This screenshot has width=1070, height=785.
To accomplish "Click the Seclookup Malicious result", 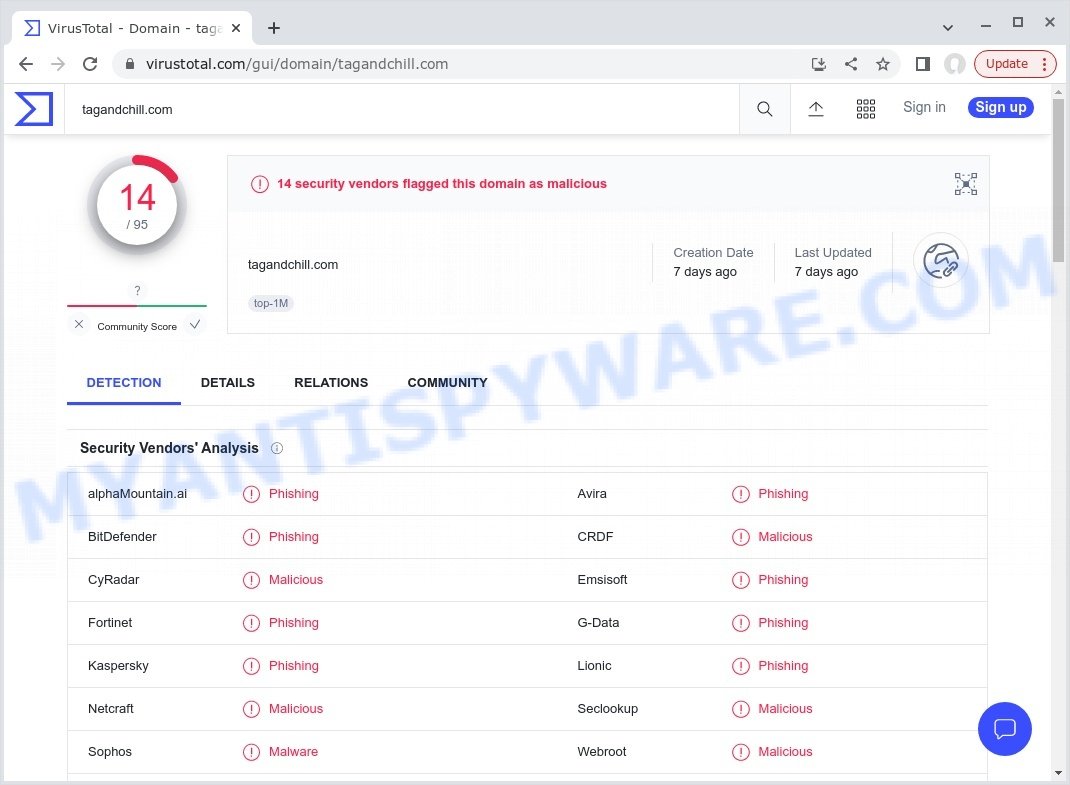I will 785,709.
